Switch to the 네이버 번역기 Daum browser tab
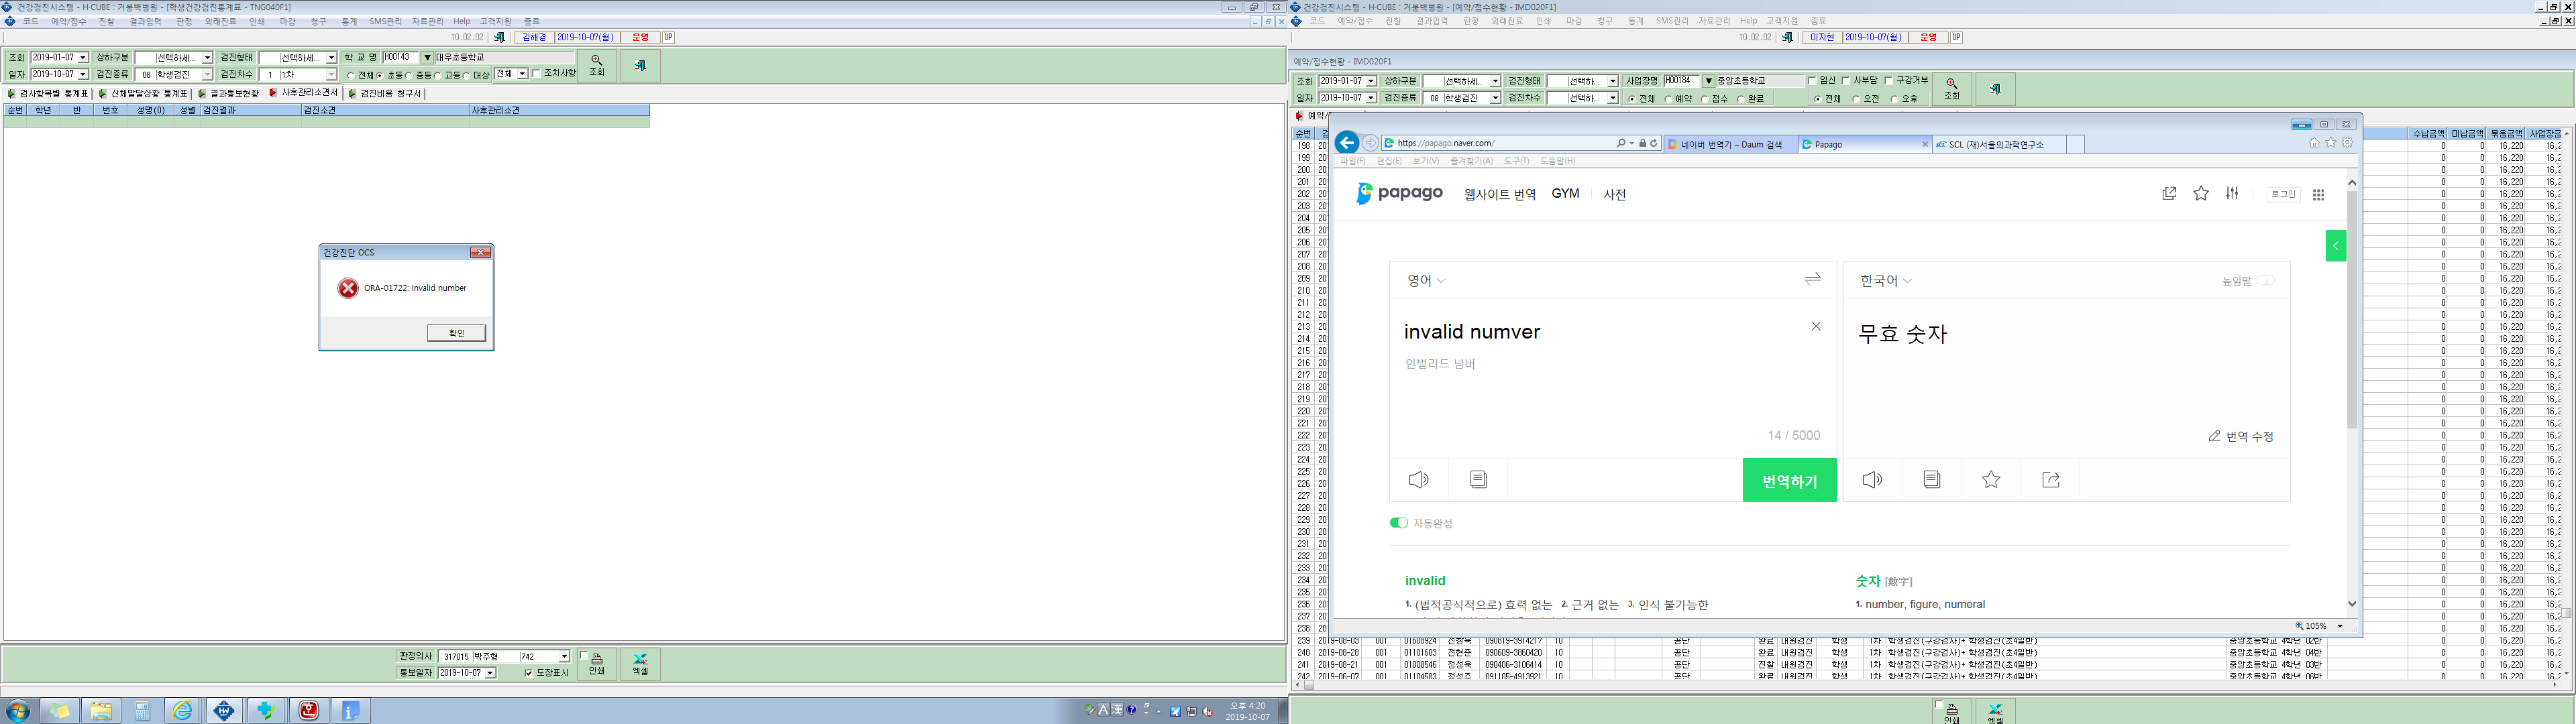The width and height of the screenshot is (2576, 724). click(1731, 144)
